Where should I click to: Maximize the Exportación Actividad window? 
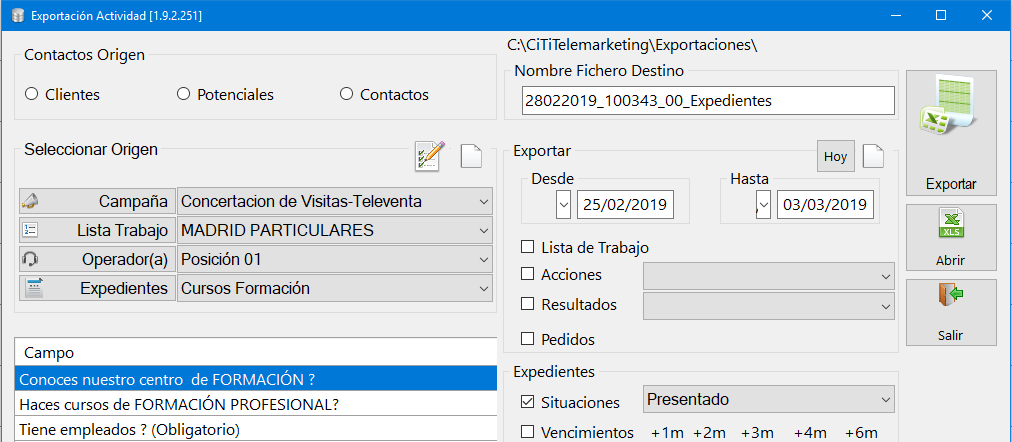pos(941,15)
